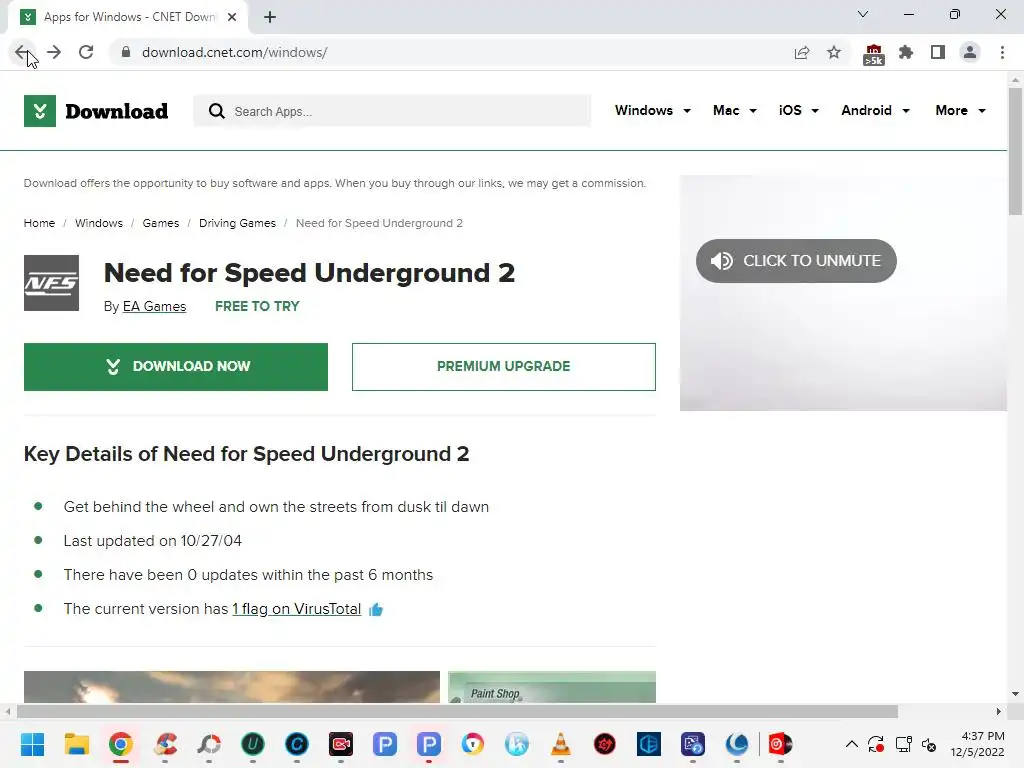Click the thumbs-up icon beside VirusTotal

click(376, 609)
